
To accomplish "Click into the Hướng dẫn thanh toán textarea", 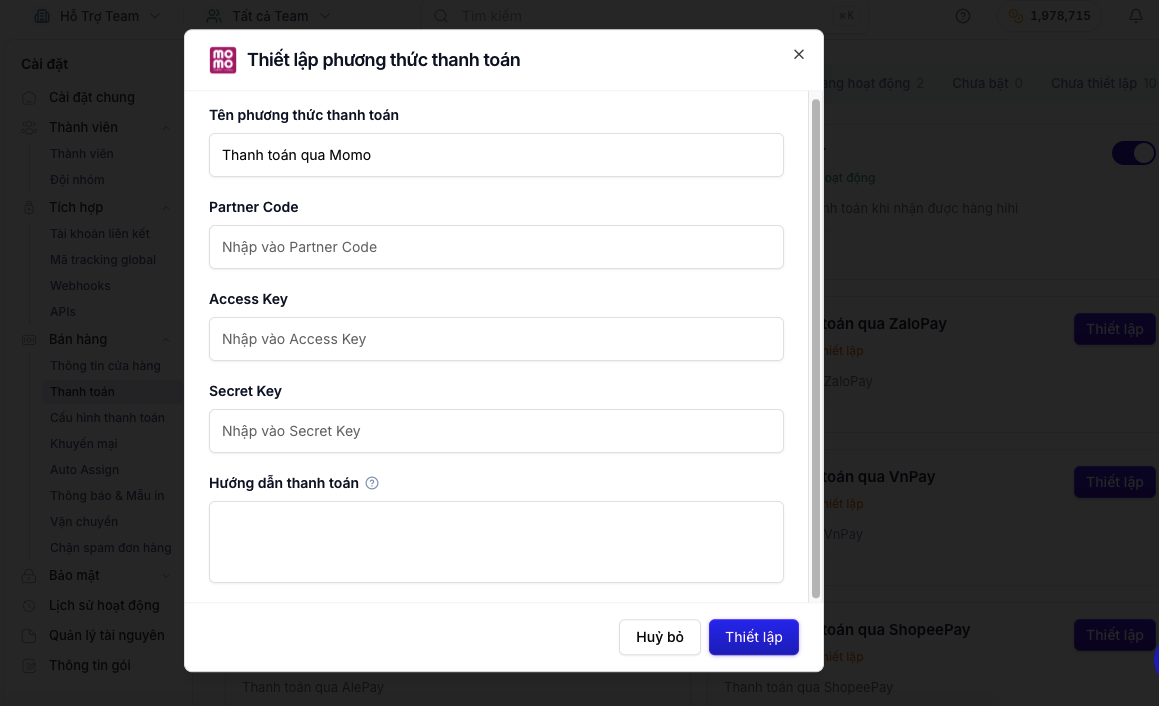I will [x=496, y=542].
